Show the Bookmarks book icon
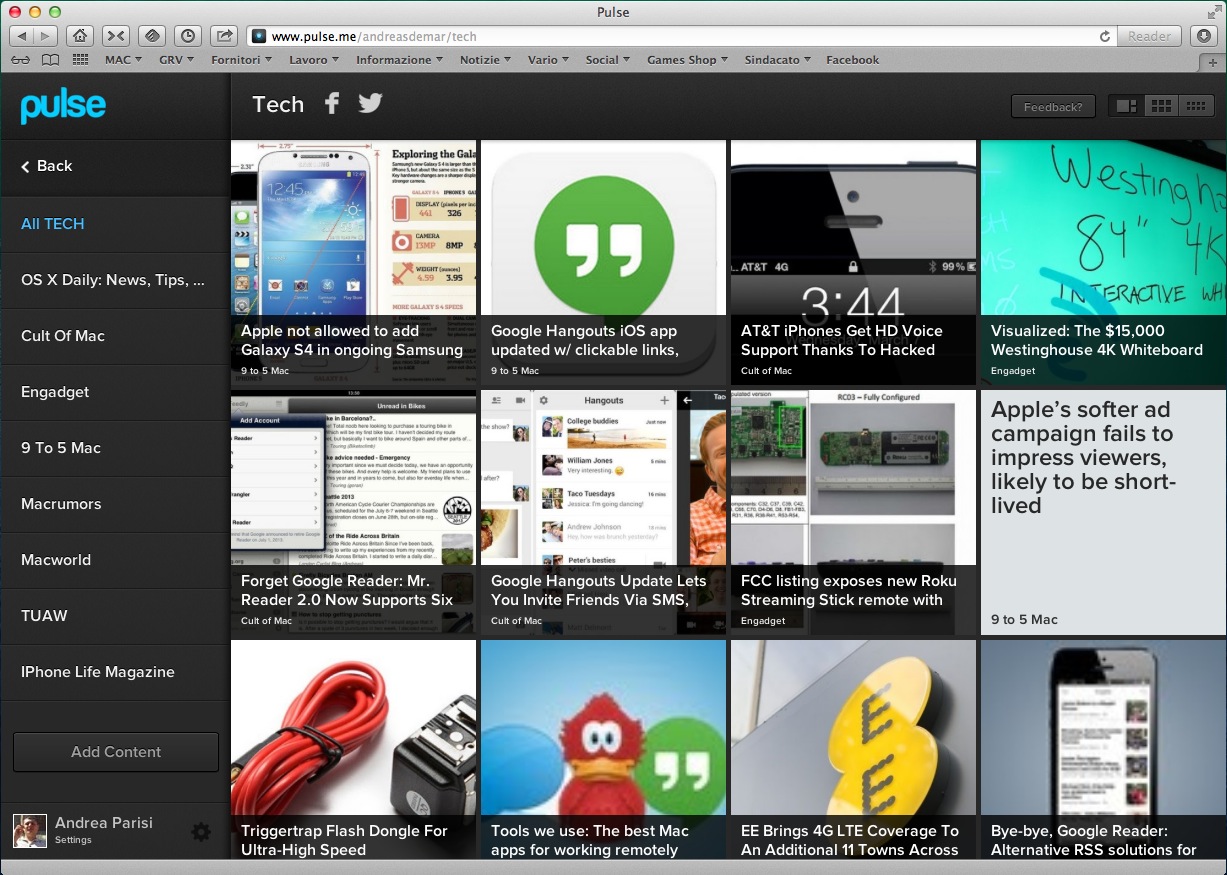The height and width of the screenshot is (875, 1227). (50, 60)
